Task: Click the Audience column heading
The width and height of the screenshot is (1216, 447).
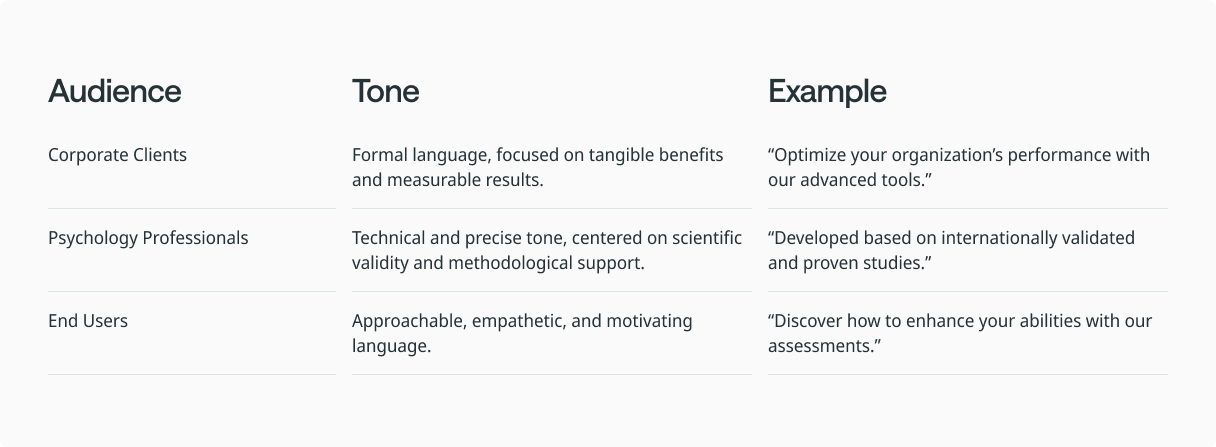Action: click(x=114, y=91)
